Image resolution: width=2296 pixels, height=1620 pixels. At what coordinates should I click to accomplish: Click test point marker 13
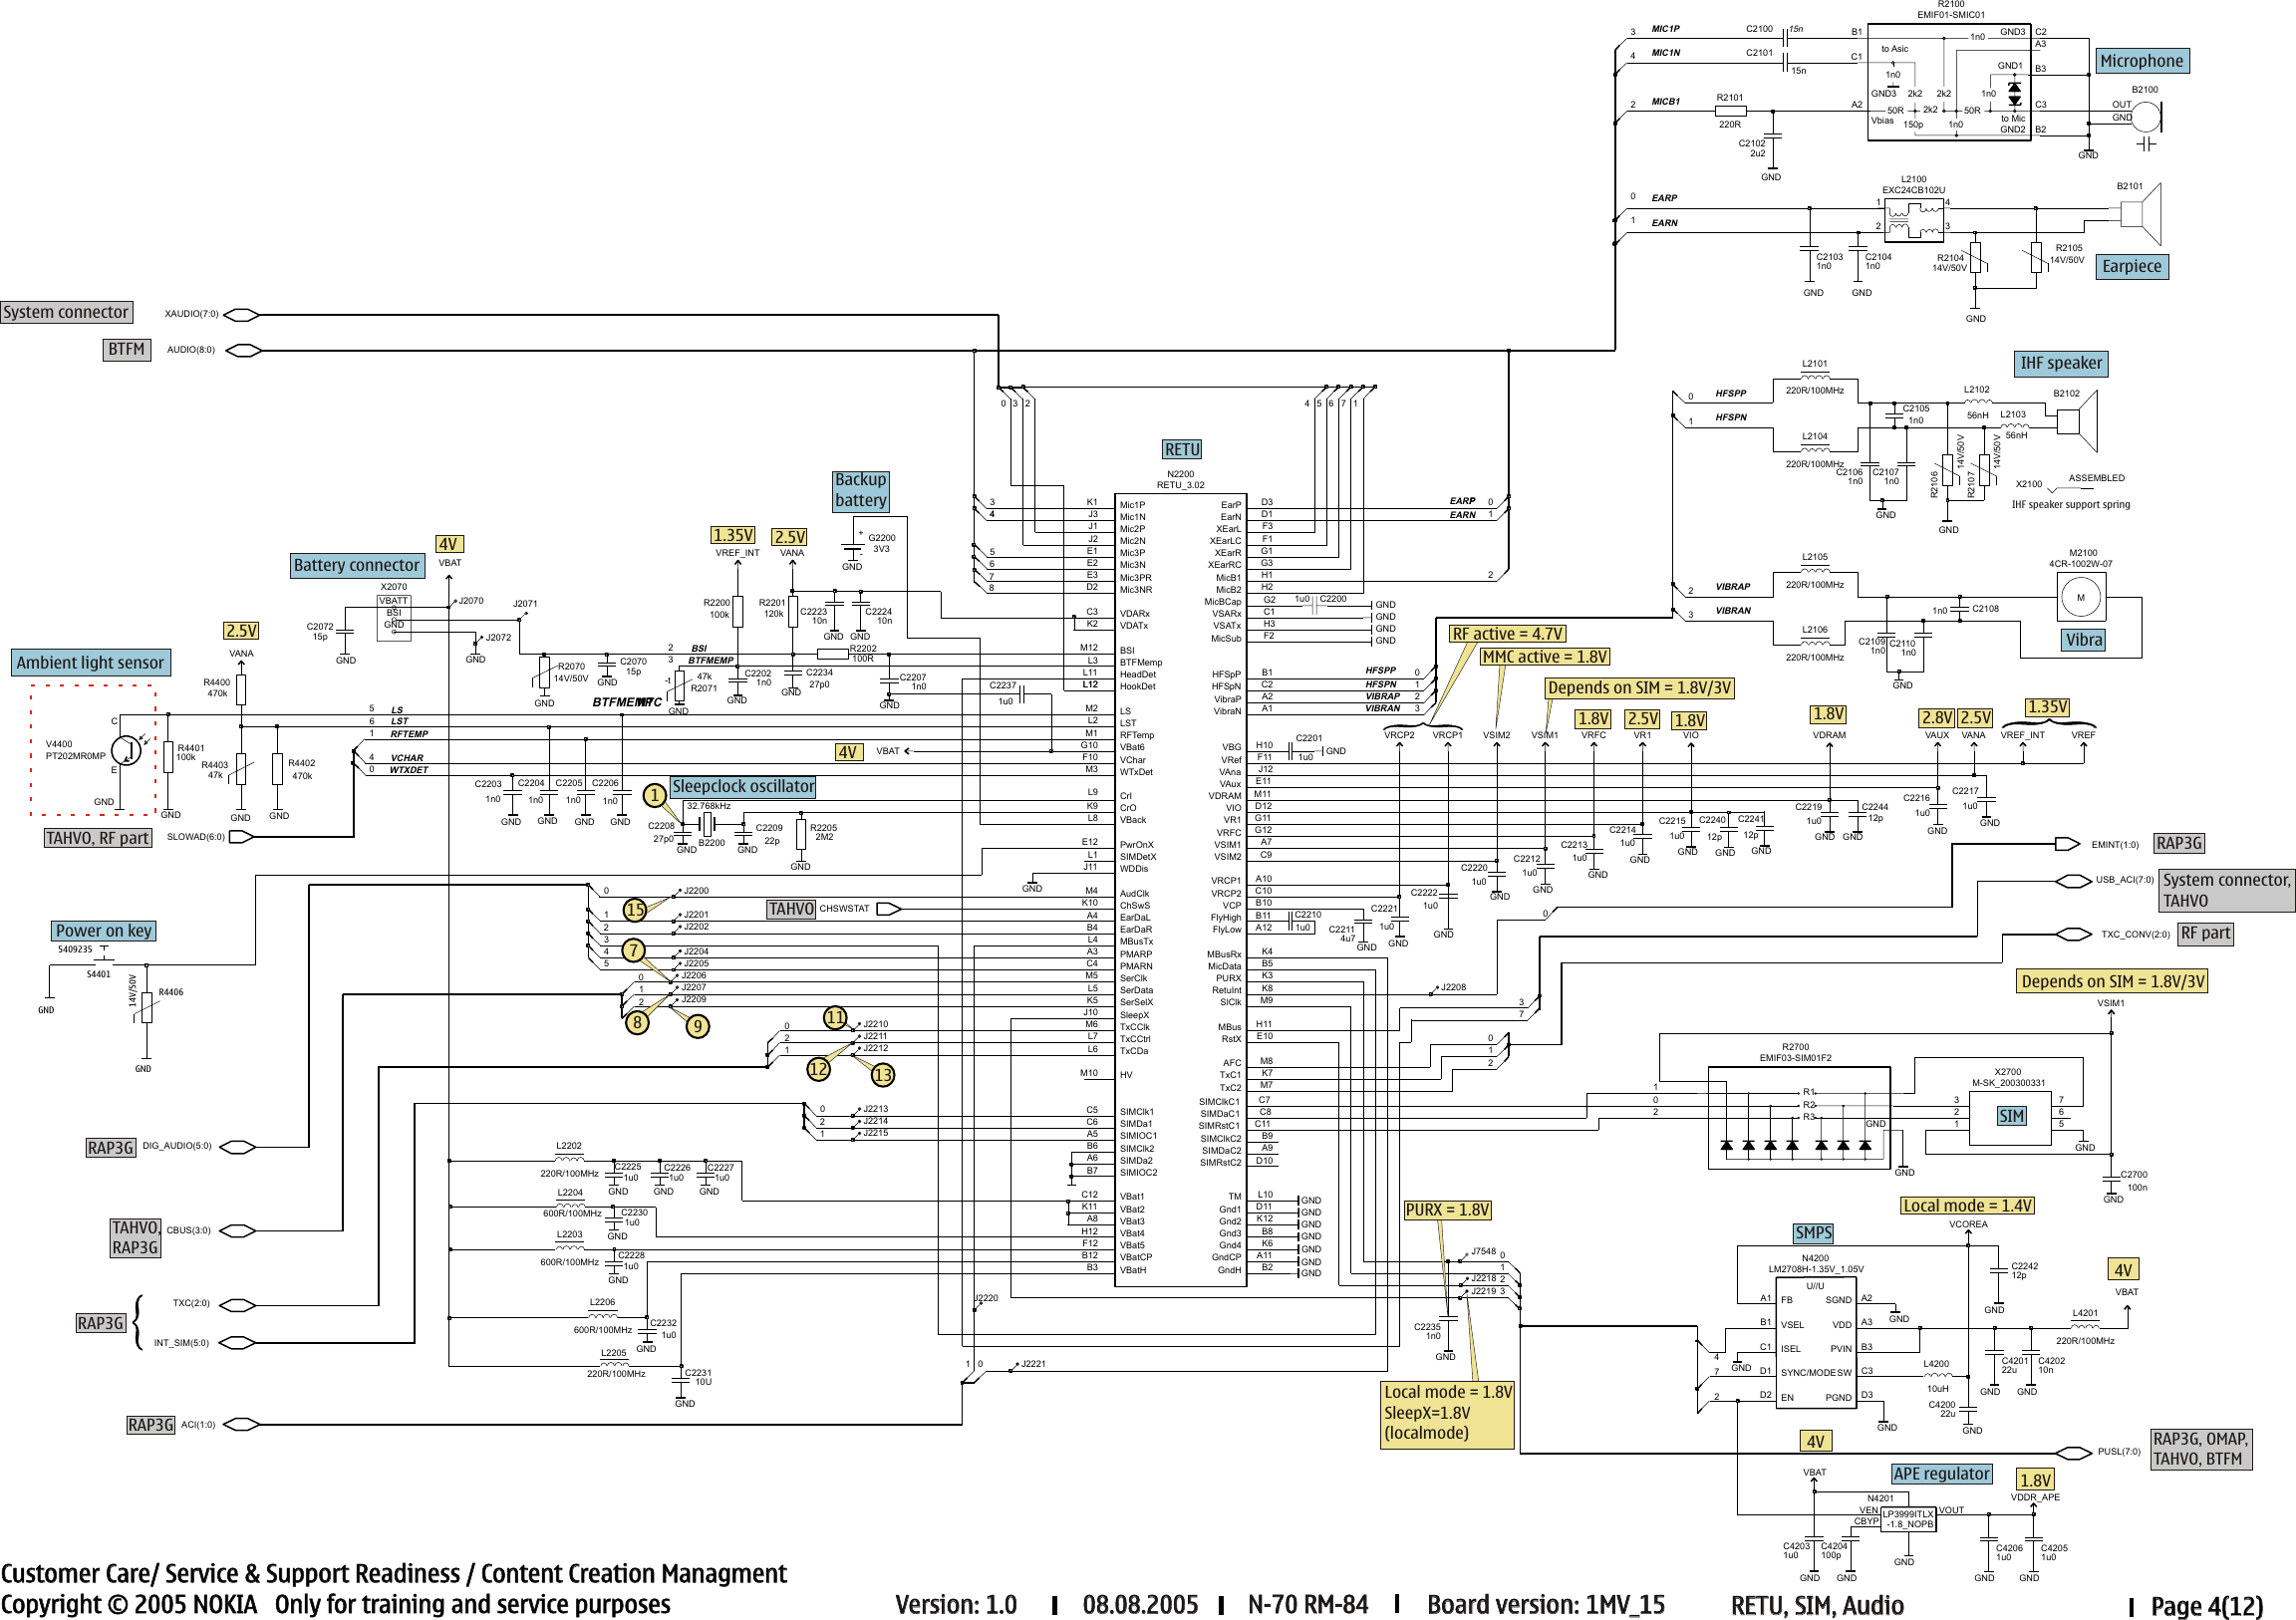pyautogui.click(x=882, y=1075)
